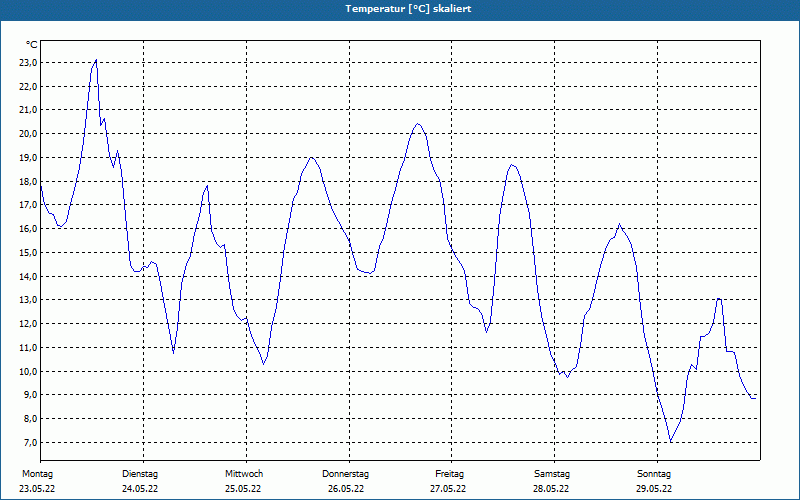The width and height of the screenshot is (800, 500).
Task: Click the 'Montag' day label
Action: coord(37,474)
